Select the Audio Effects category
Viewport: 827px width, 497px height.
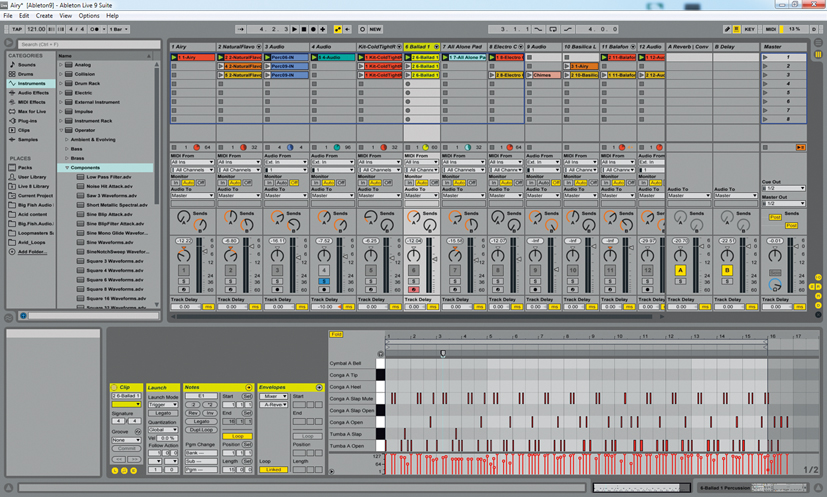33,93
